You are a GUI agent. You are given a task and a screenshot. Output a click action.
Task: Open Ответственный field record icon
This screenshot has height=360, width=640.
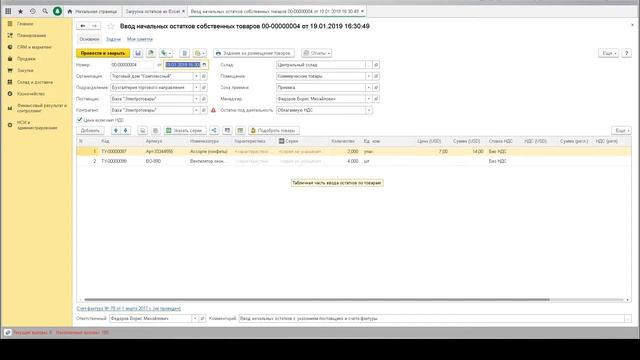tap(202, 318)
